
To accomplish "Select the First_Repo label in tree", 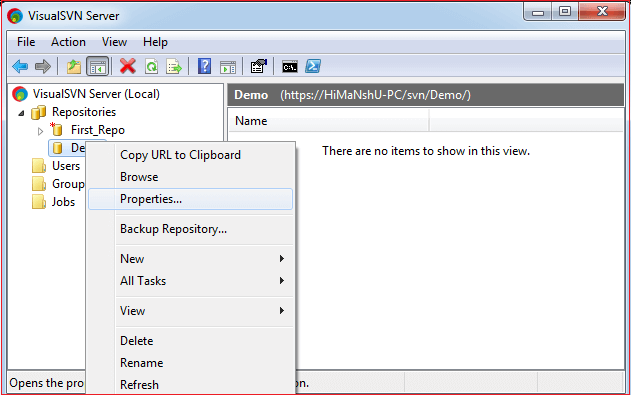I will click(98, 130).
